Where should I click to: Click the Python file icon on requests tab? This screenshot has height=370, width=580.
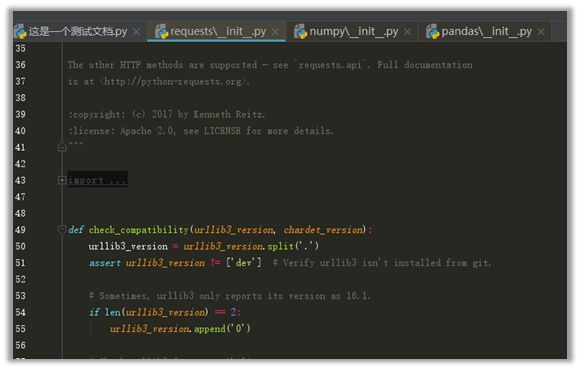(x=161, y=31)
